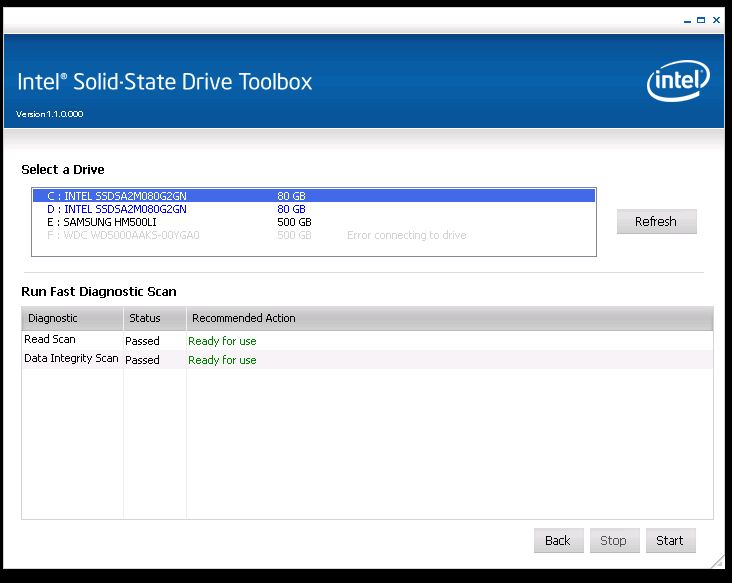The image size is (732, 583).
Task: Click the Status column header
Action: click(155, 318)
